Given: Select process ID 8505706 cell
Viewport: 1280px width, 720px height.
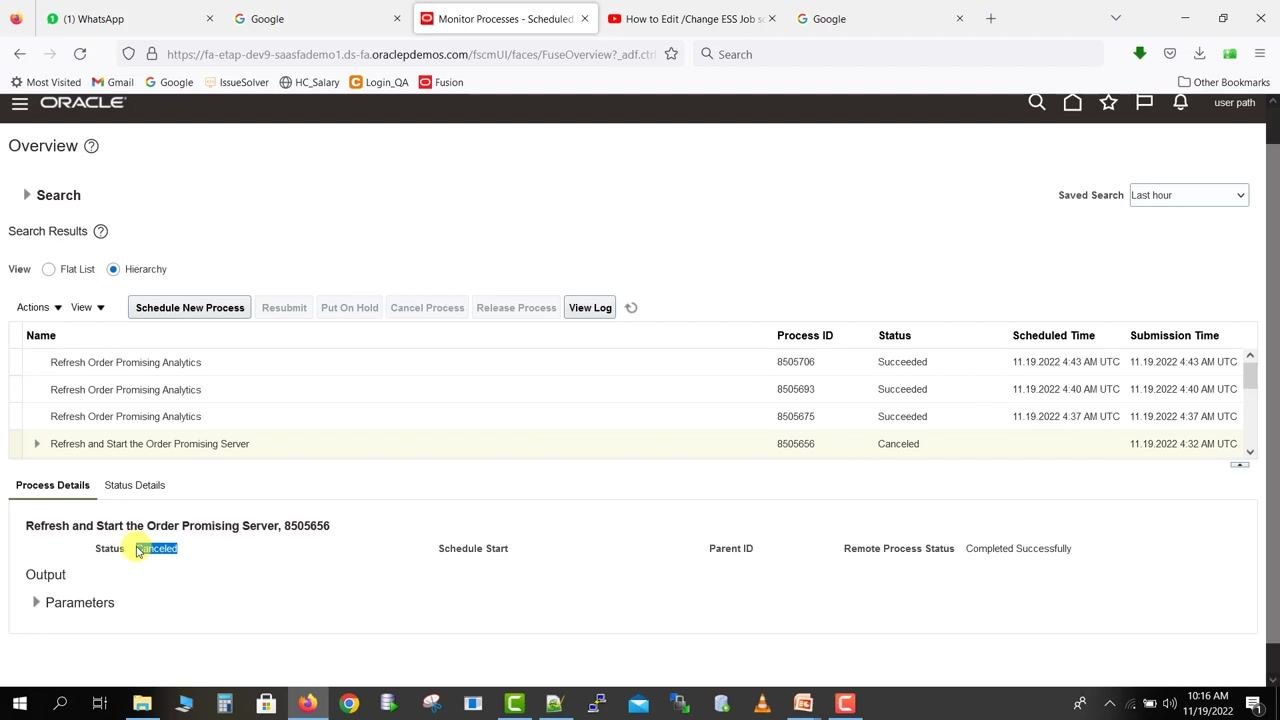Looking at the screenshot, I should [796, 362].
